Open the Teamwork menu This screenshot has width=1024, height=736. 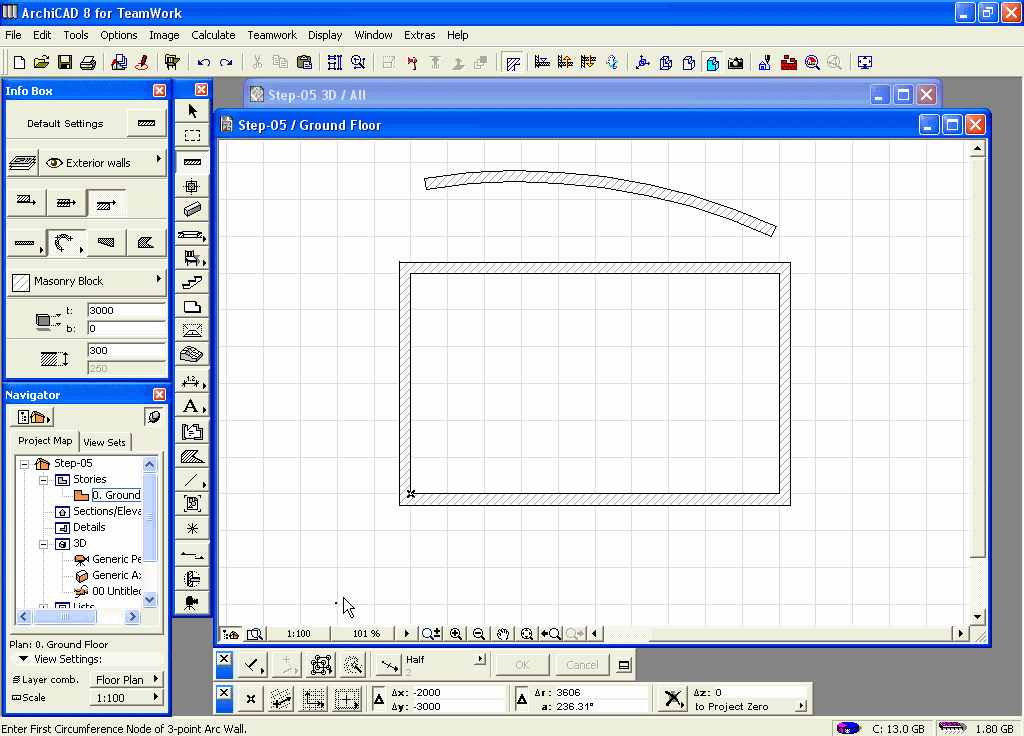point(272,35)
